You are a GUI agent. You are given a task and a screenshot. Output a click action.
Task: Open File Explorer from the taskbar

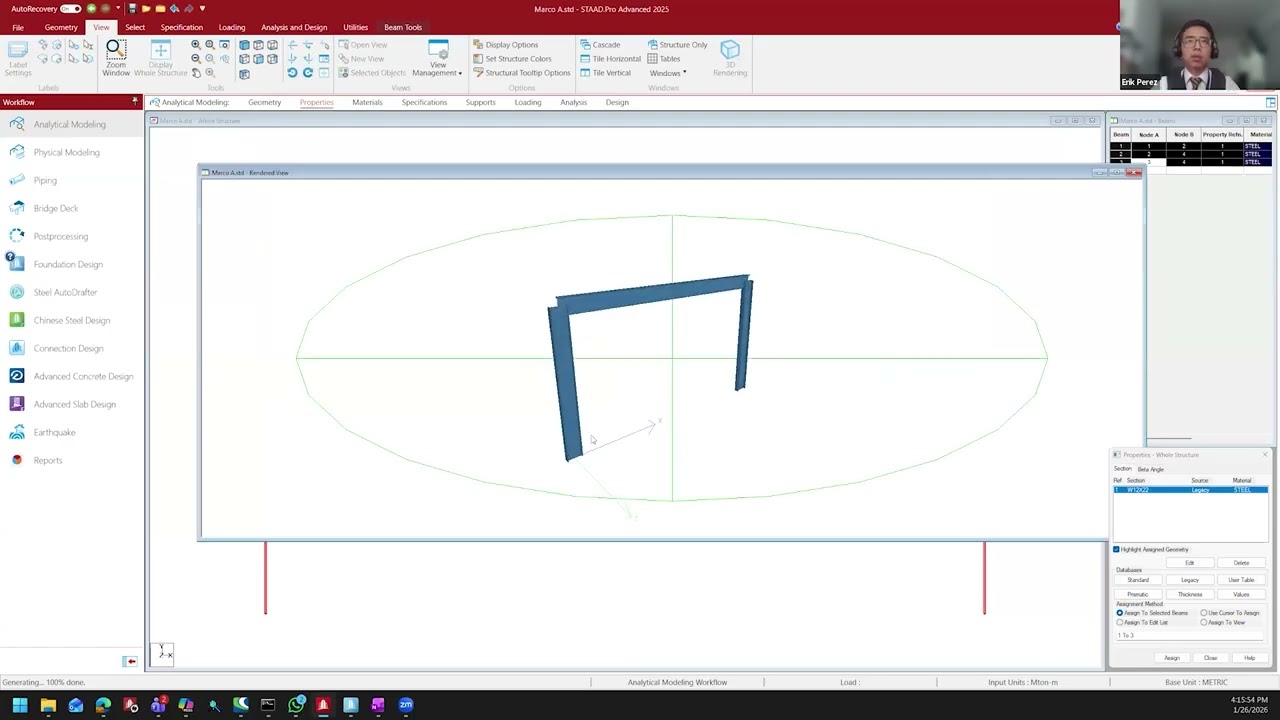coord(48,705)
